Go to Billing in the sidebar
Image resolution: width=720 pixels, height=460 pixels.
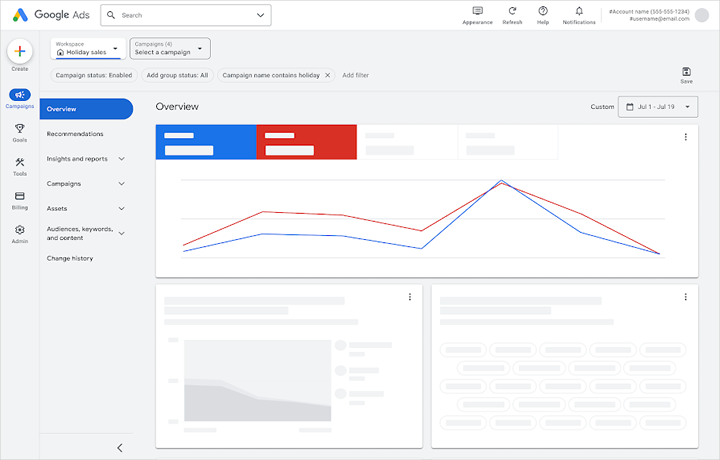point(20,197)
